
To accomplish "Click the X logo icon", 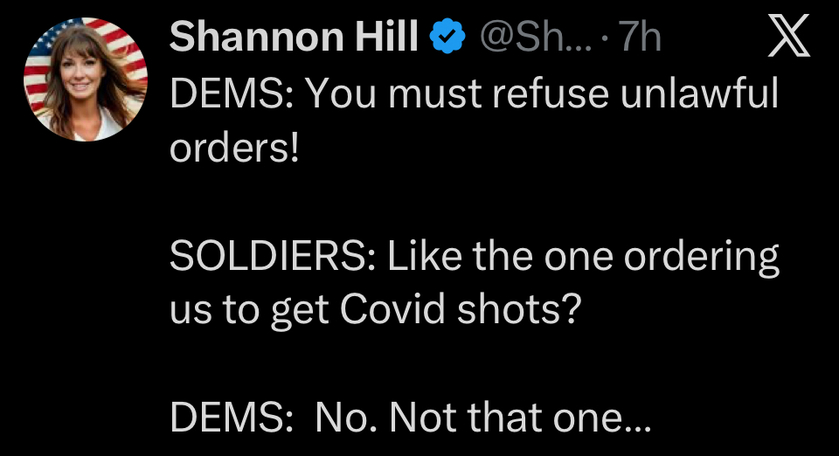I will [x=786, y=39].
